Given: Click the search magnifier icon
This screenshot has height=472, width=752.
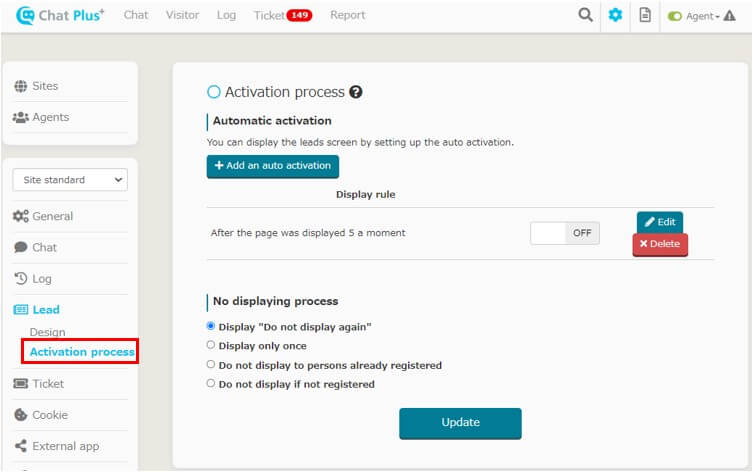Looking at the screenshot, I should pyautogui.click(x=585, y=15).
